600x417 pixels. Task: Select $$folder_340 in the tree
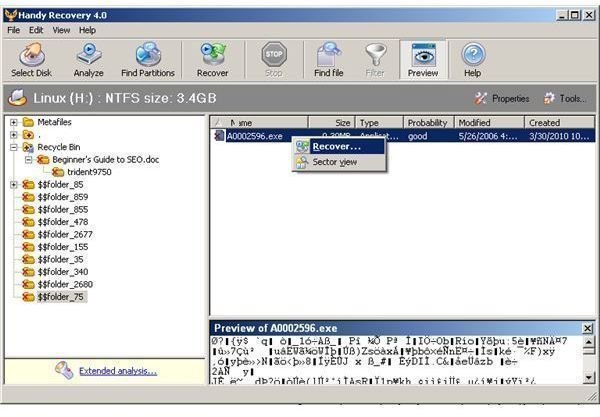coord(63,272)
